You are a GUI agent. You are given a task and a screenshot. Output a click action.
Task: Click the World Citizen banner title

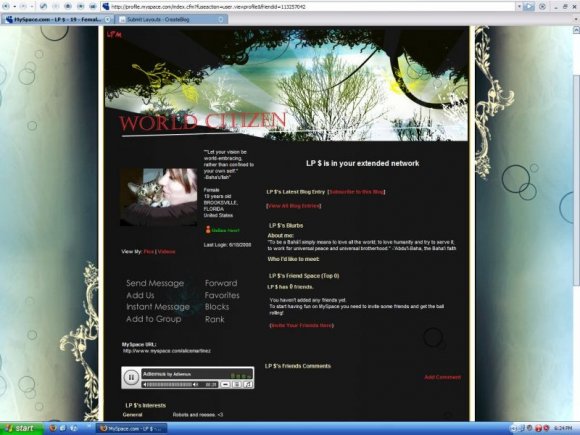(x=202, y=122)
